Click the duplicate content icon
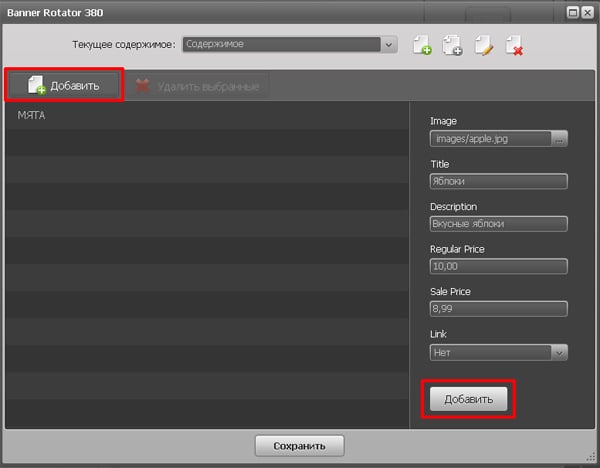 [x=452, y=45]
